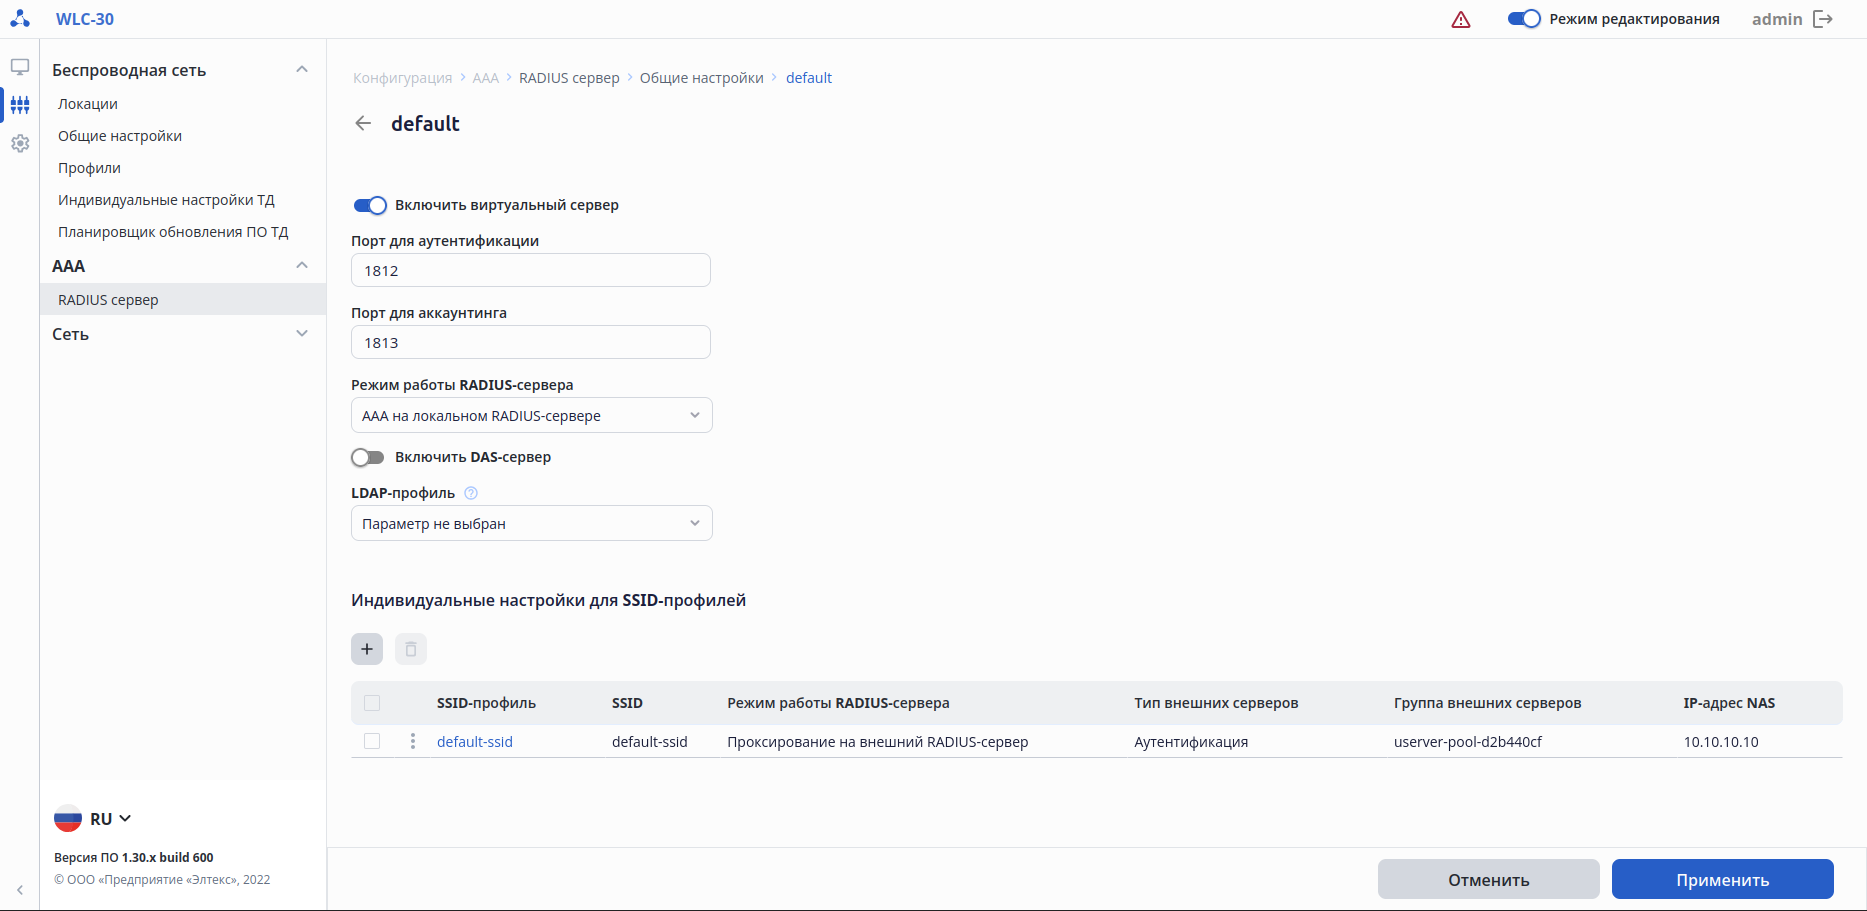
Task: Open Режим работы RADIUS-сервера dropdown
Action: (x=531, y=416)
